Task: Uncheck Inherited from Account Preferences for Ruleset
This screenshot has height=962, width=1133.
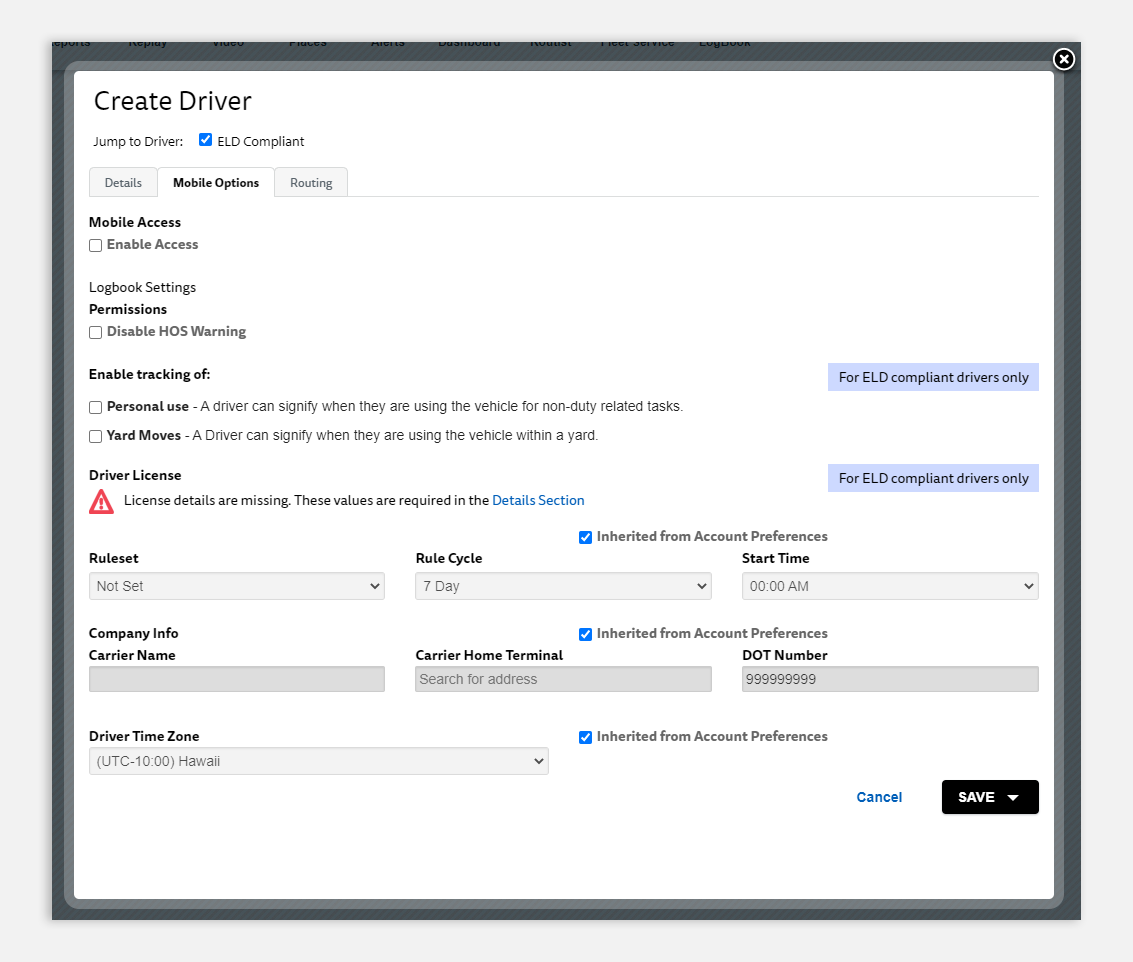Action: tap(585, 537)
